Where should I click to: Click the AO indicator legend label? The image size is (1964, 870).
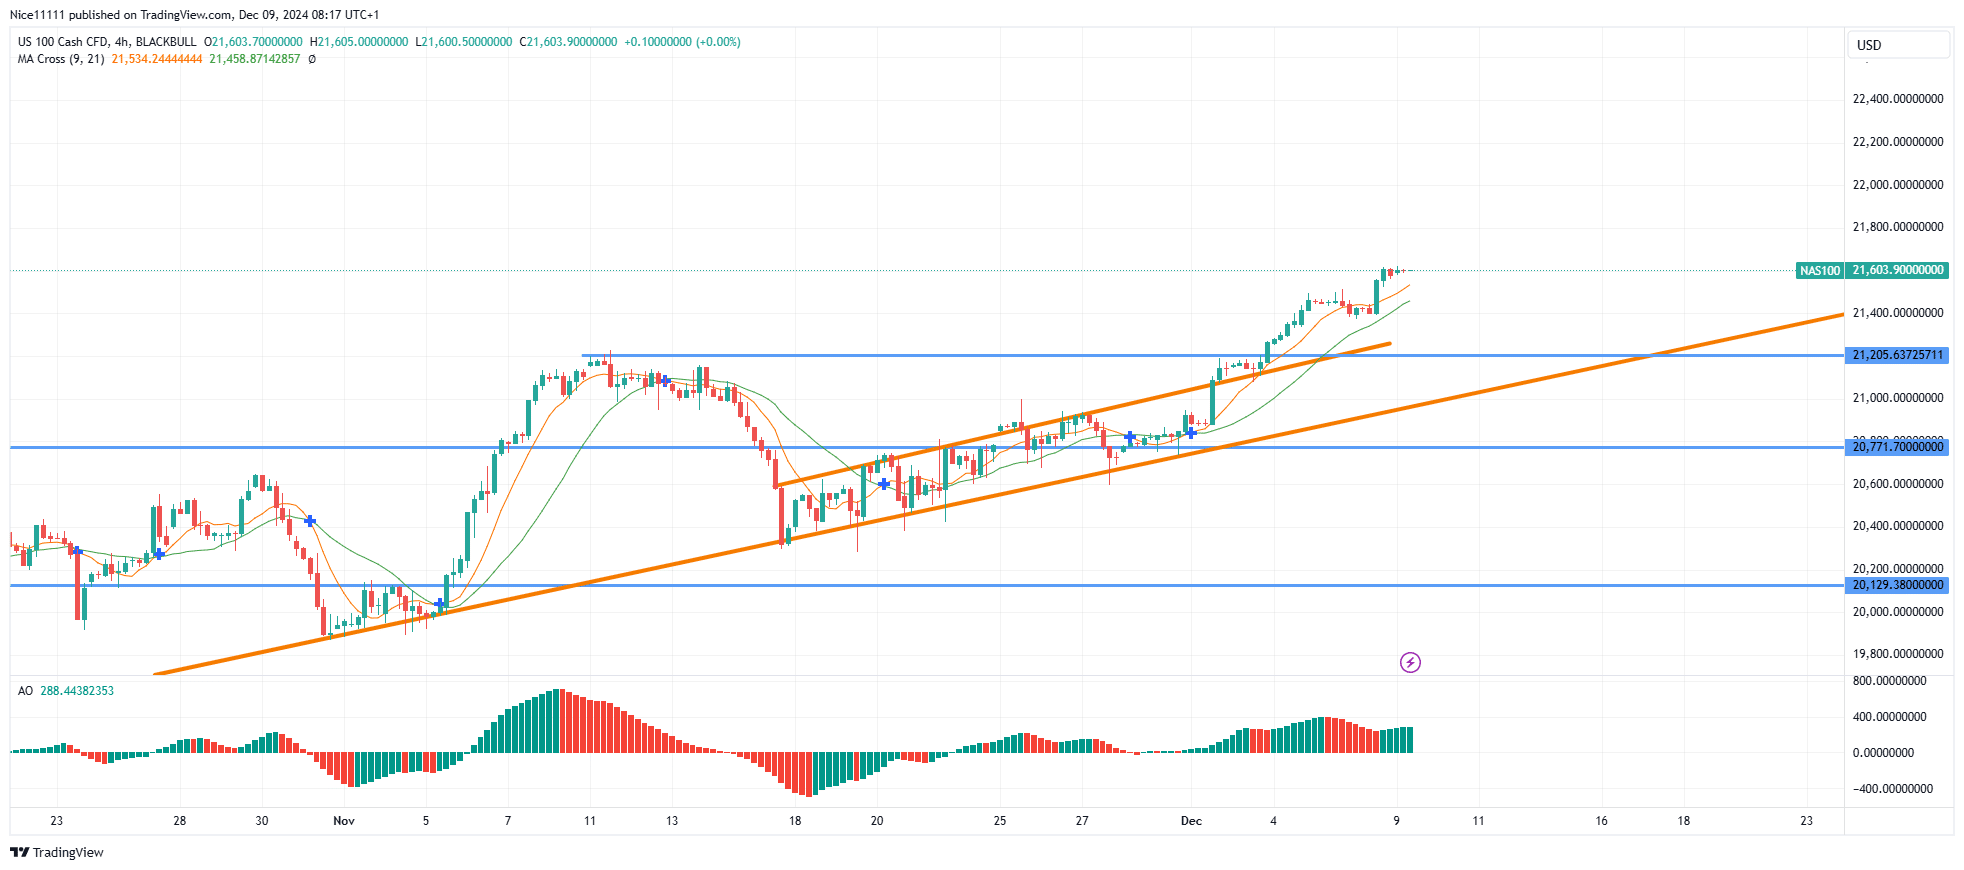pos(25,691)
